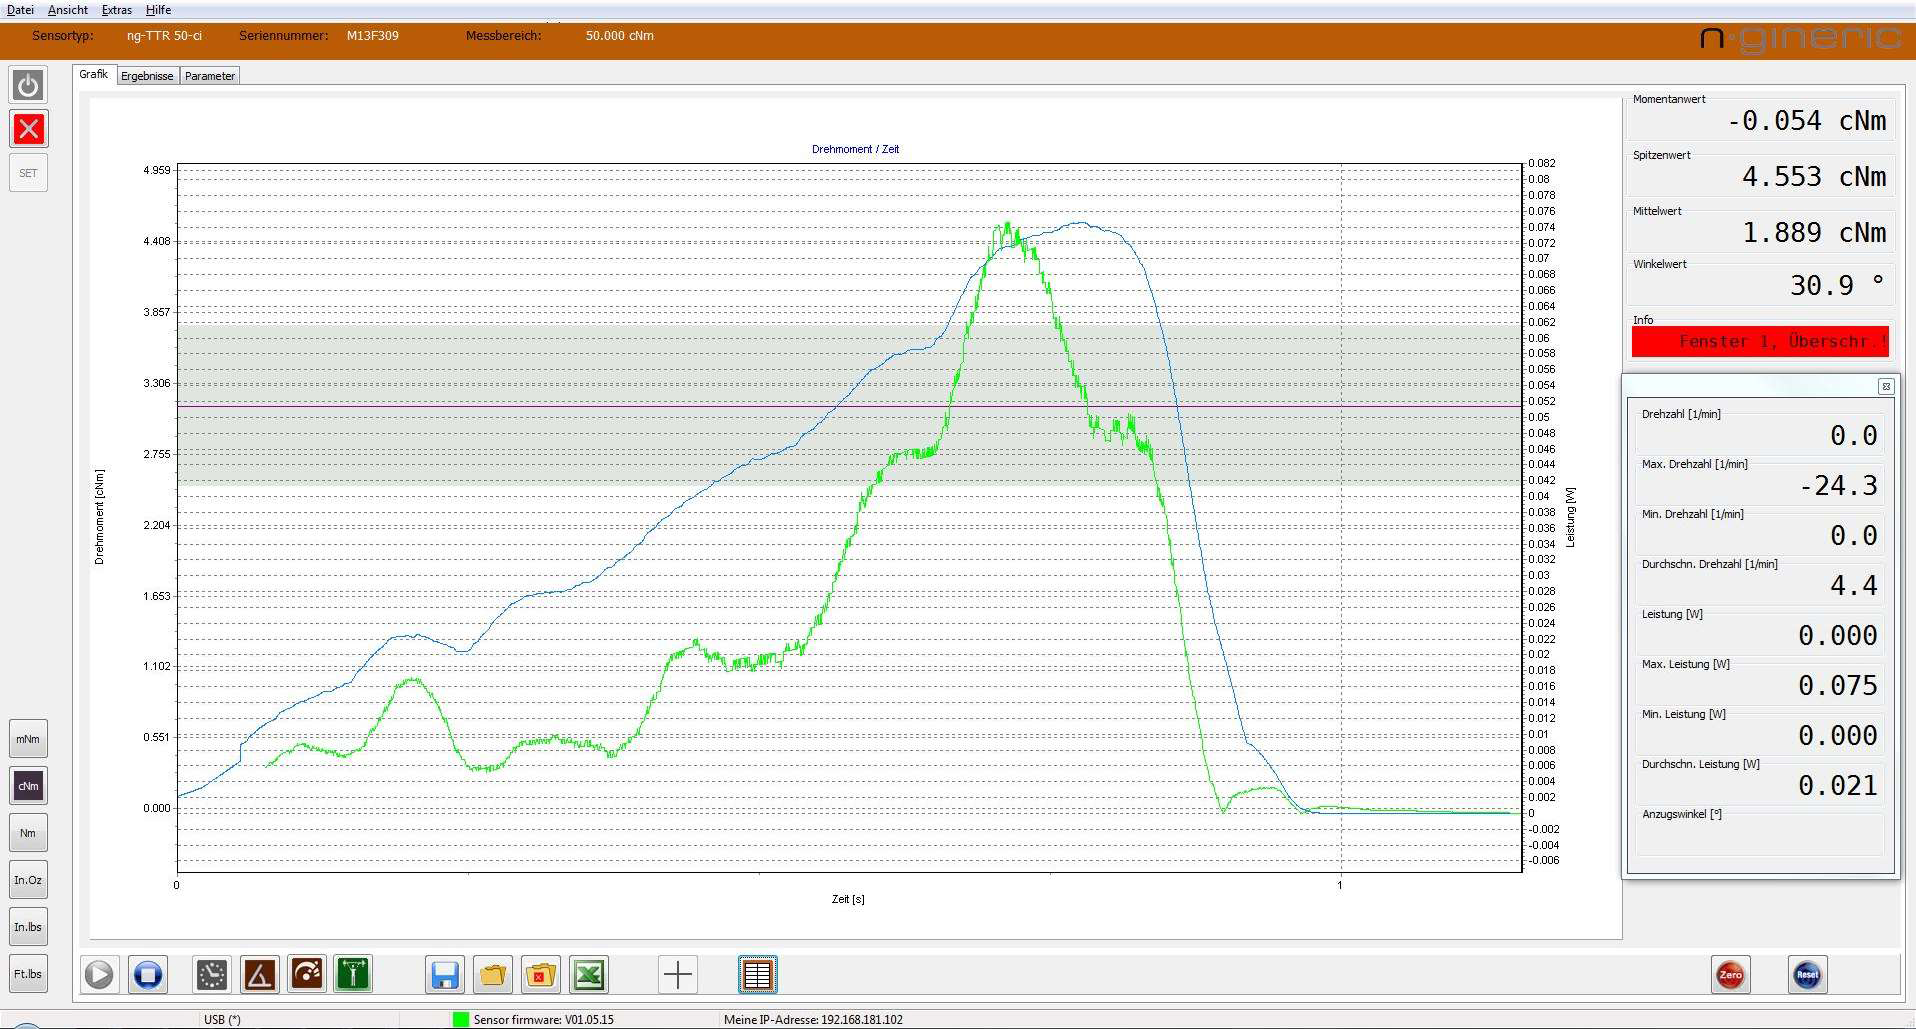This screenshot has height=1029, width=1916.
Task: Open the Ergebnisse tab
Action: point(147,76)
